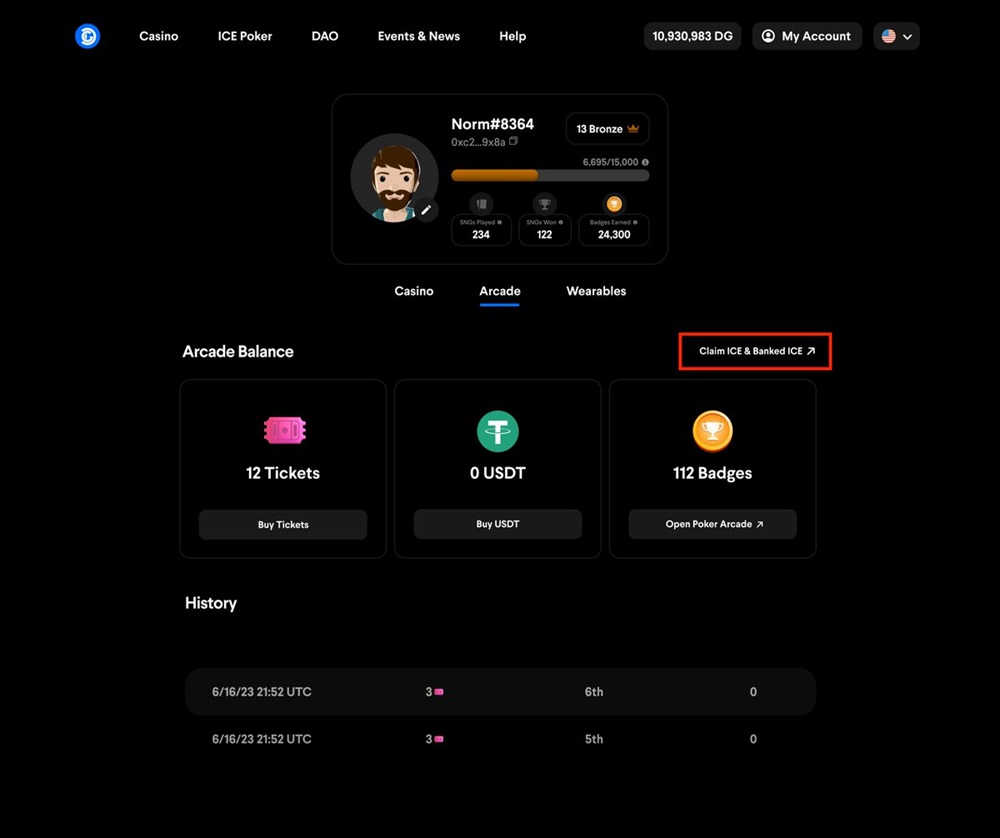Click the 13 Bronze level badge

[607, 129]
